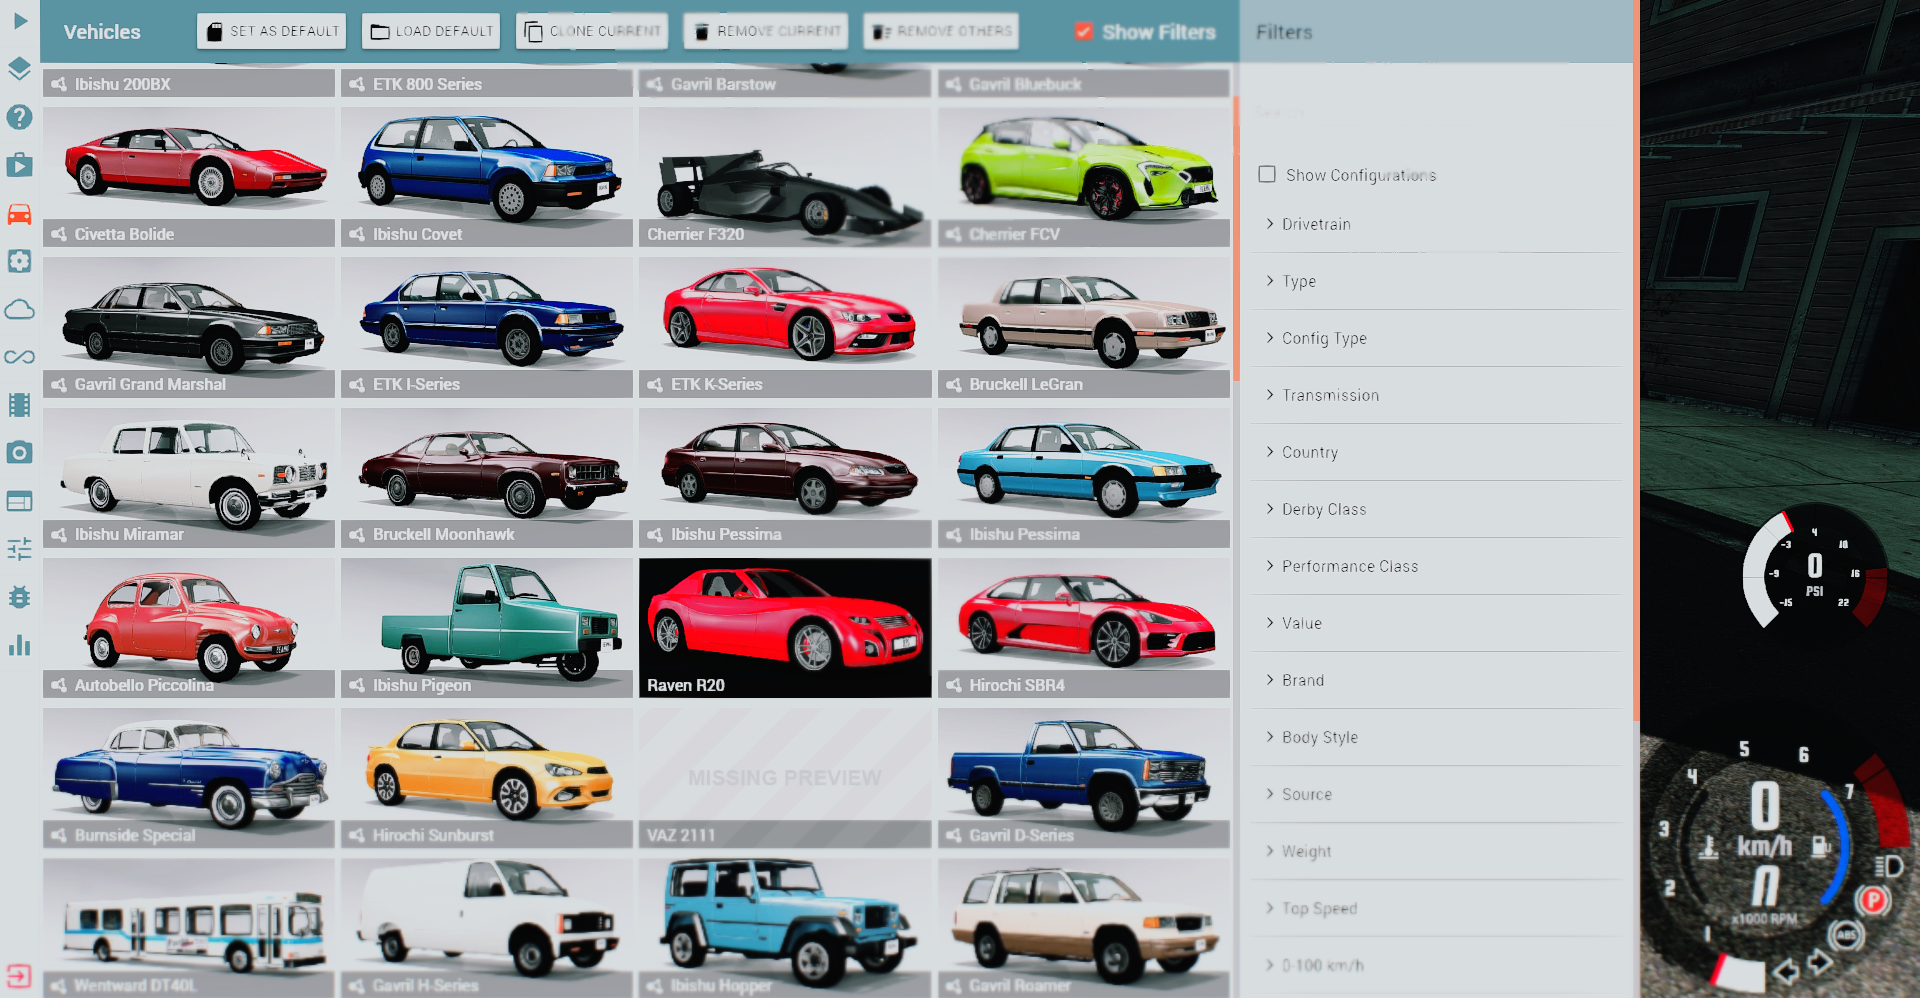1920x998 pixels.
Task: Select the Wentward DT40L bus
Action: pos(189,928)
